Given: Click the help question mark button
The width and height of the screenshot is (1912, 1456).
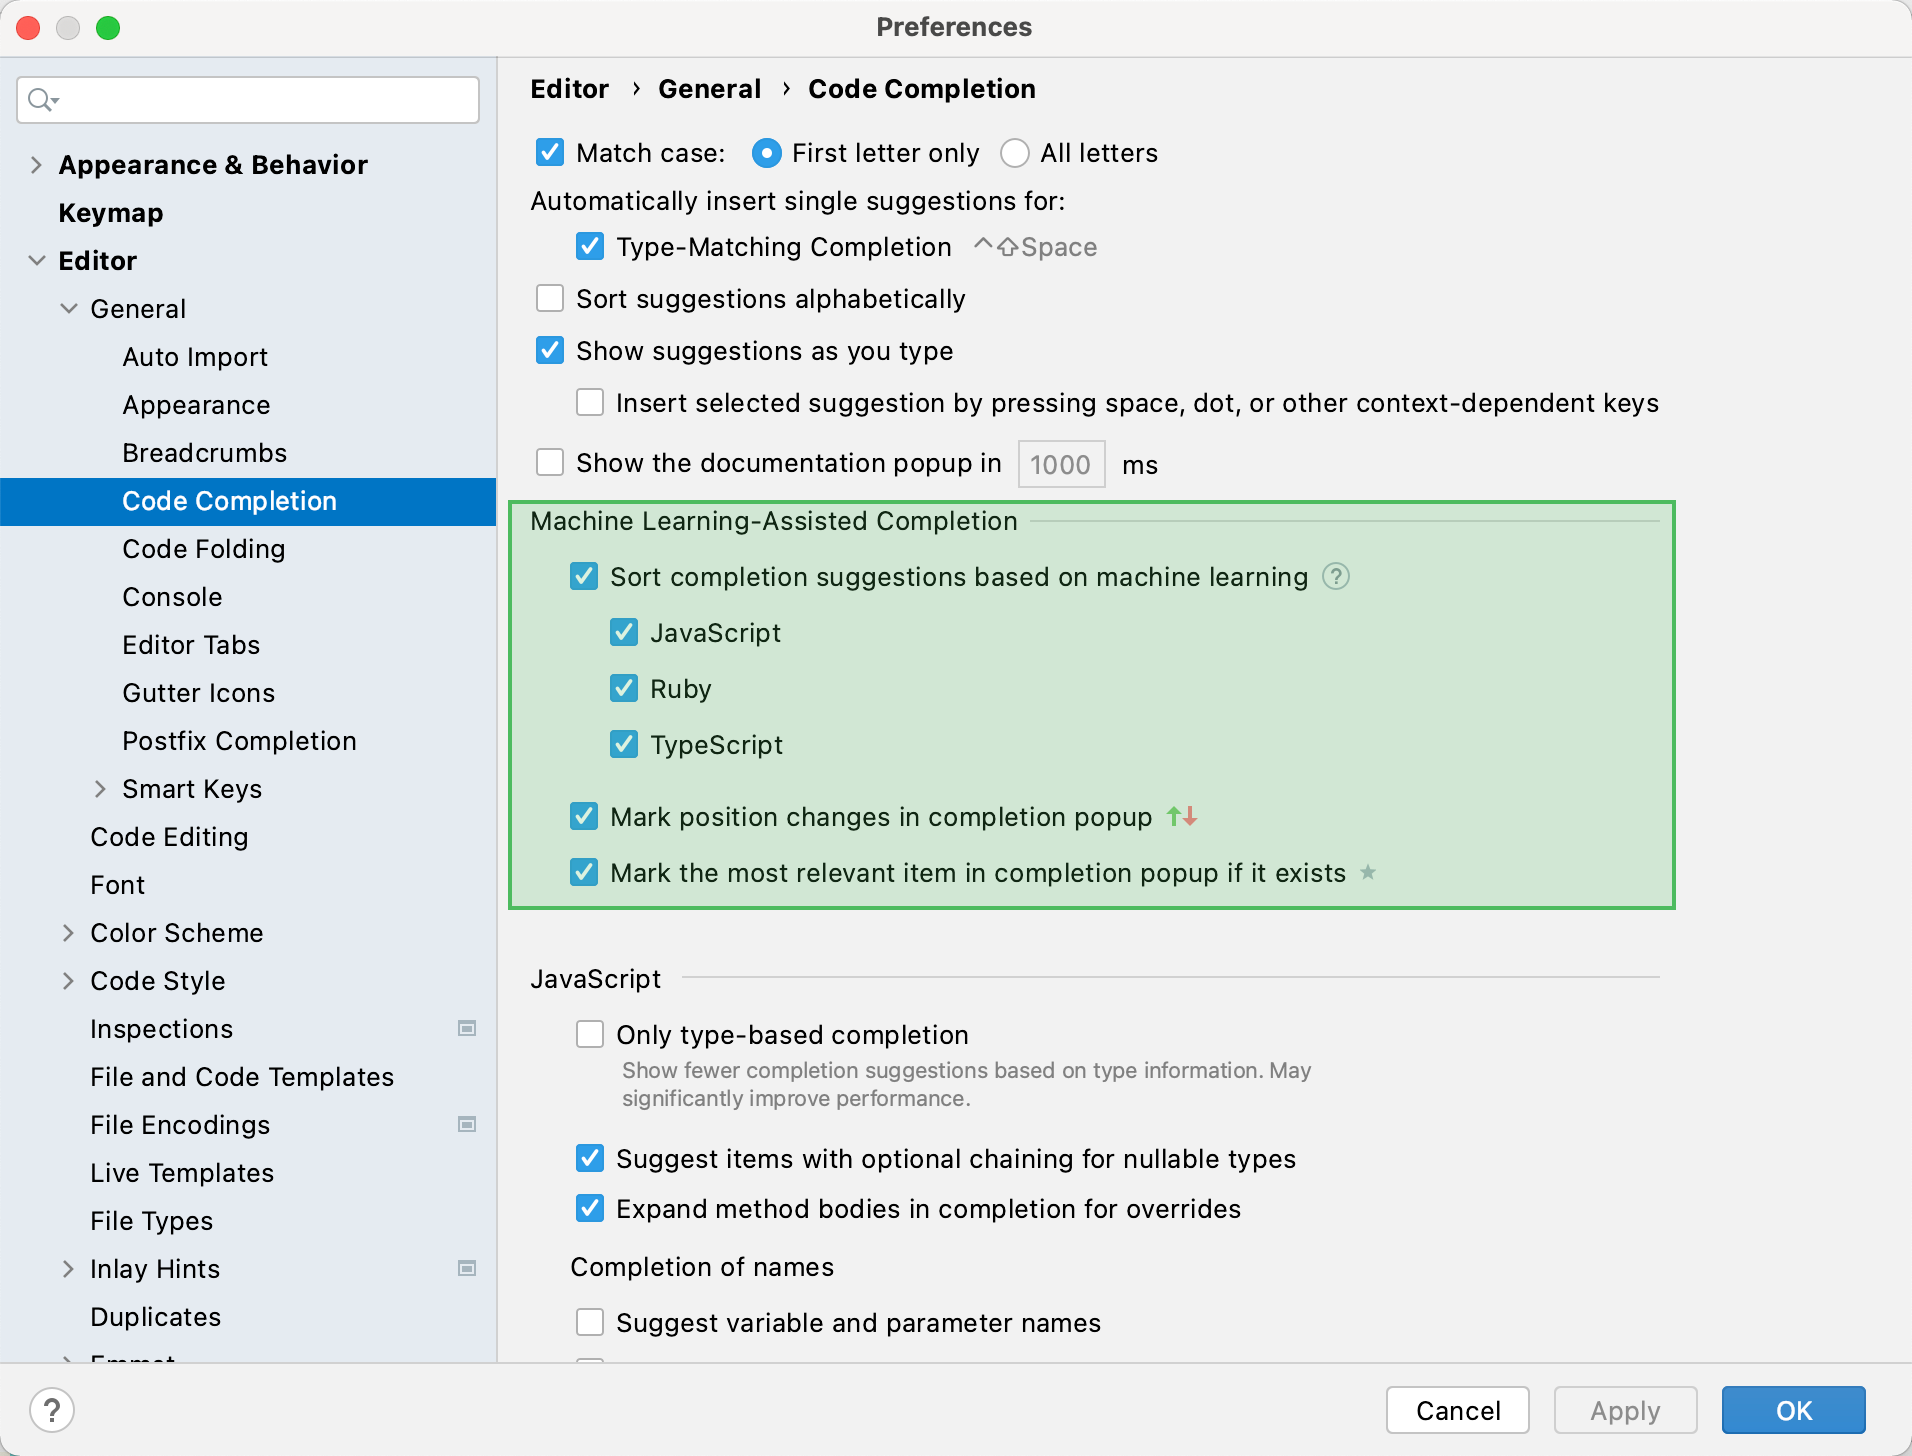Looking at the screenshot, I should [x=53, y=1410].
